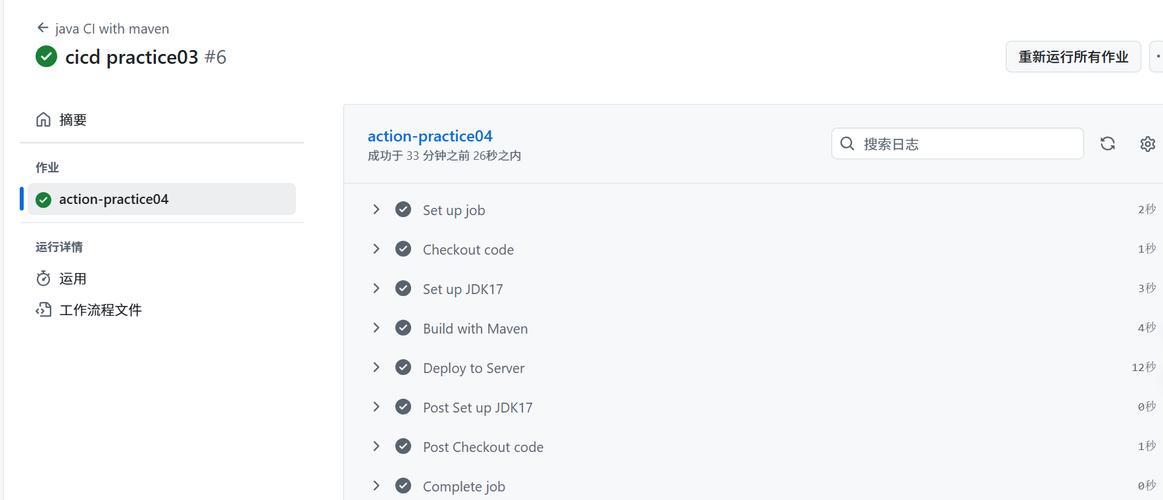
Task: Click the workflow file icon
Action: (x=43, y=310)
